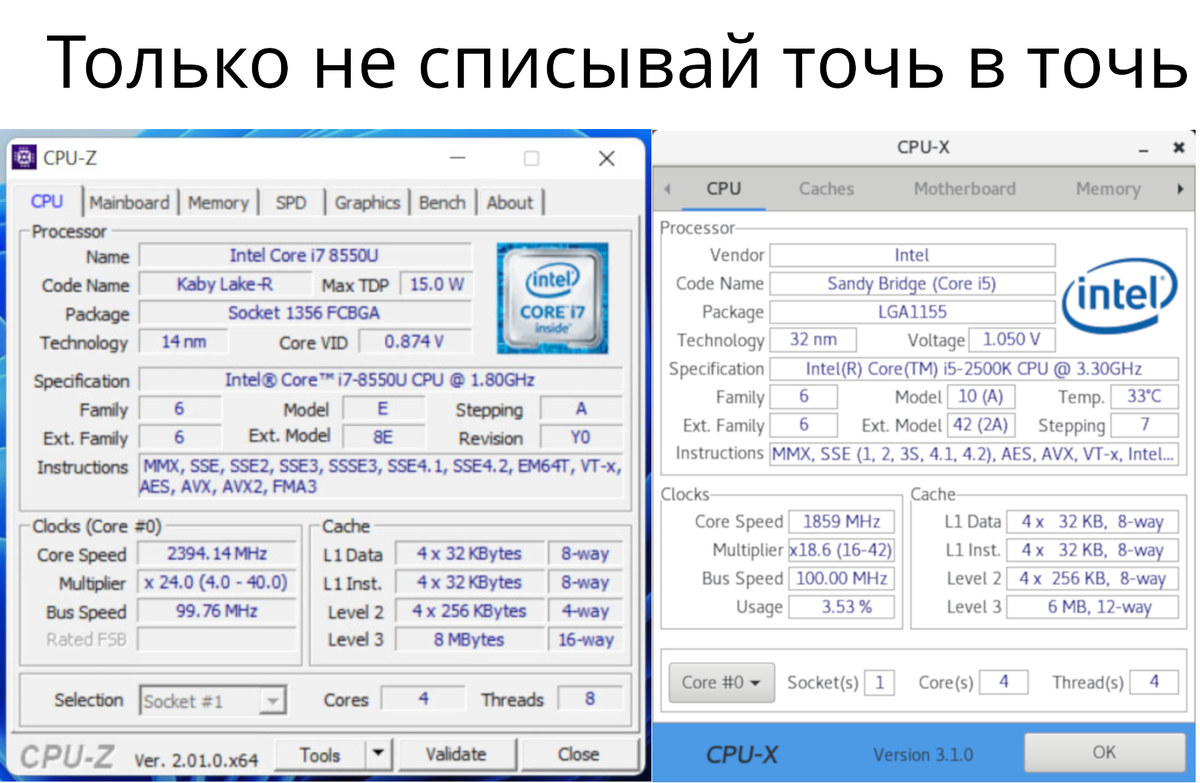The height and width of the screenshot is (783, 1200).
Task: Close the CPU-Z window with the X
Action: (606, 158)
